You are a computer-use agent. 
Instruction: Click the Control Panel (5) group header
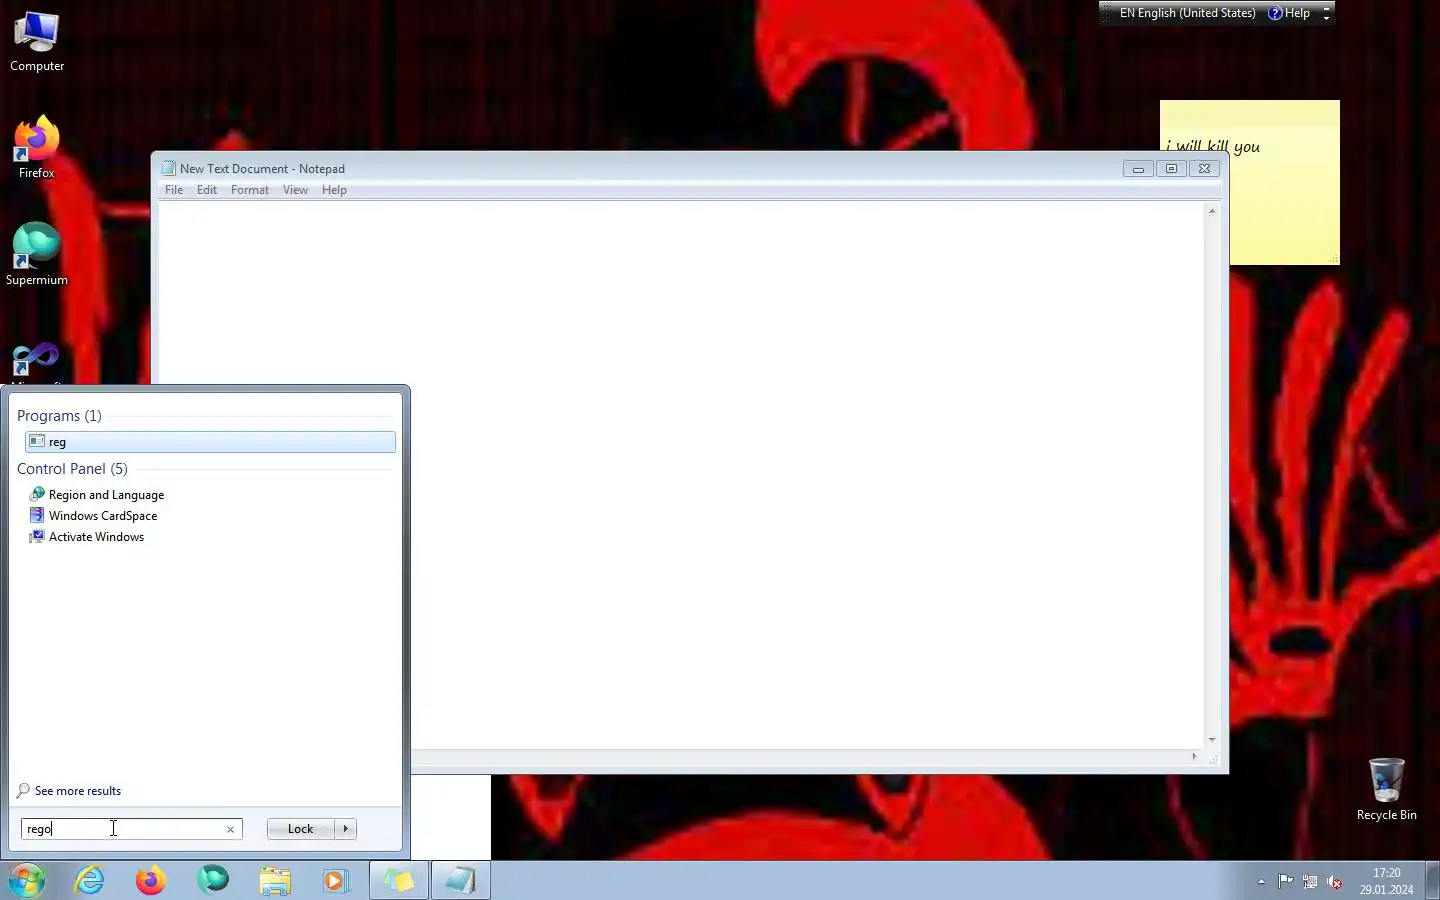(72, 469)
